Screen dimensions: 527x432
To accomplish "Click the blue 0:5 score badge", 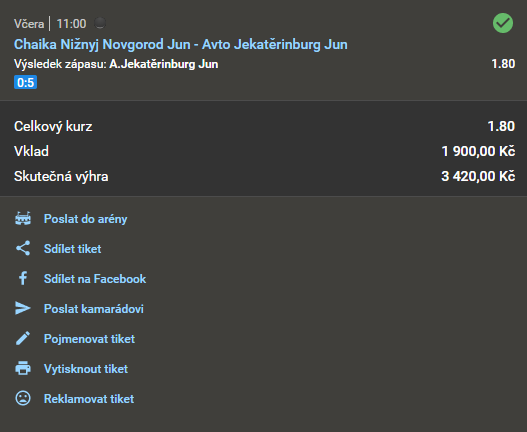I will [x=26, y=82].
